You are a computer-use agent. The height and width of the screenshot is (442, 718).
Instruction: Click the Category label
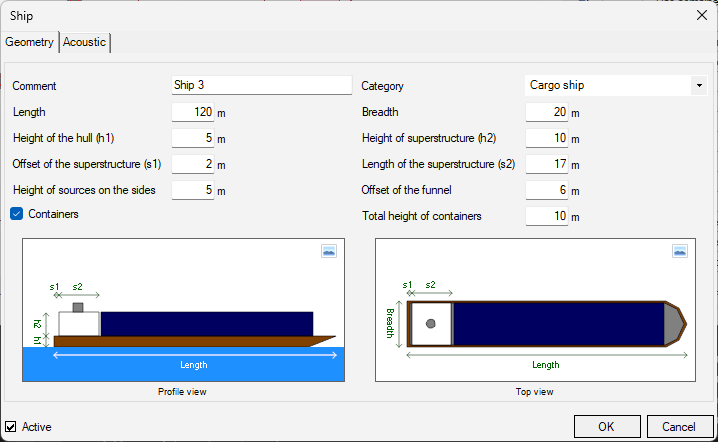(x=382, y=86)
